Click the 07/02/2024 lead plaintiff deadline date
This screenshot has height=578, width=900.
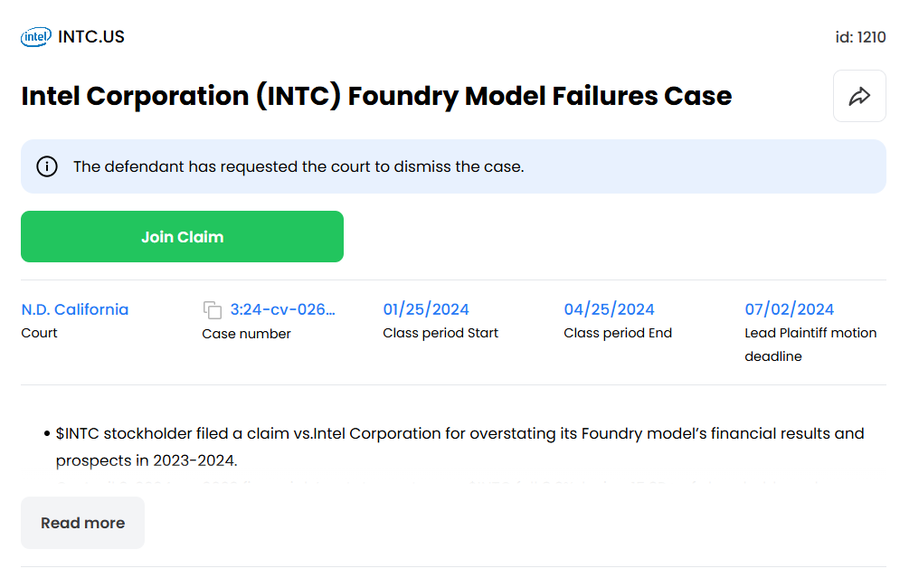[789, 309]
